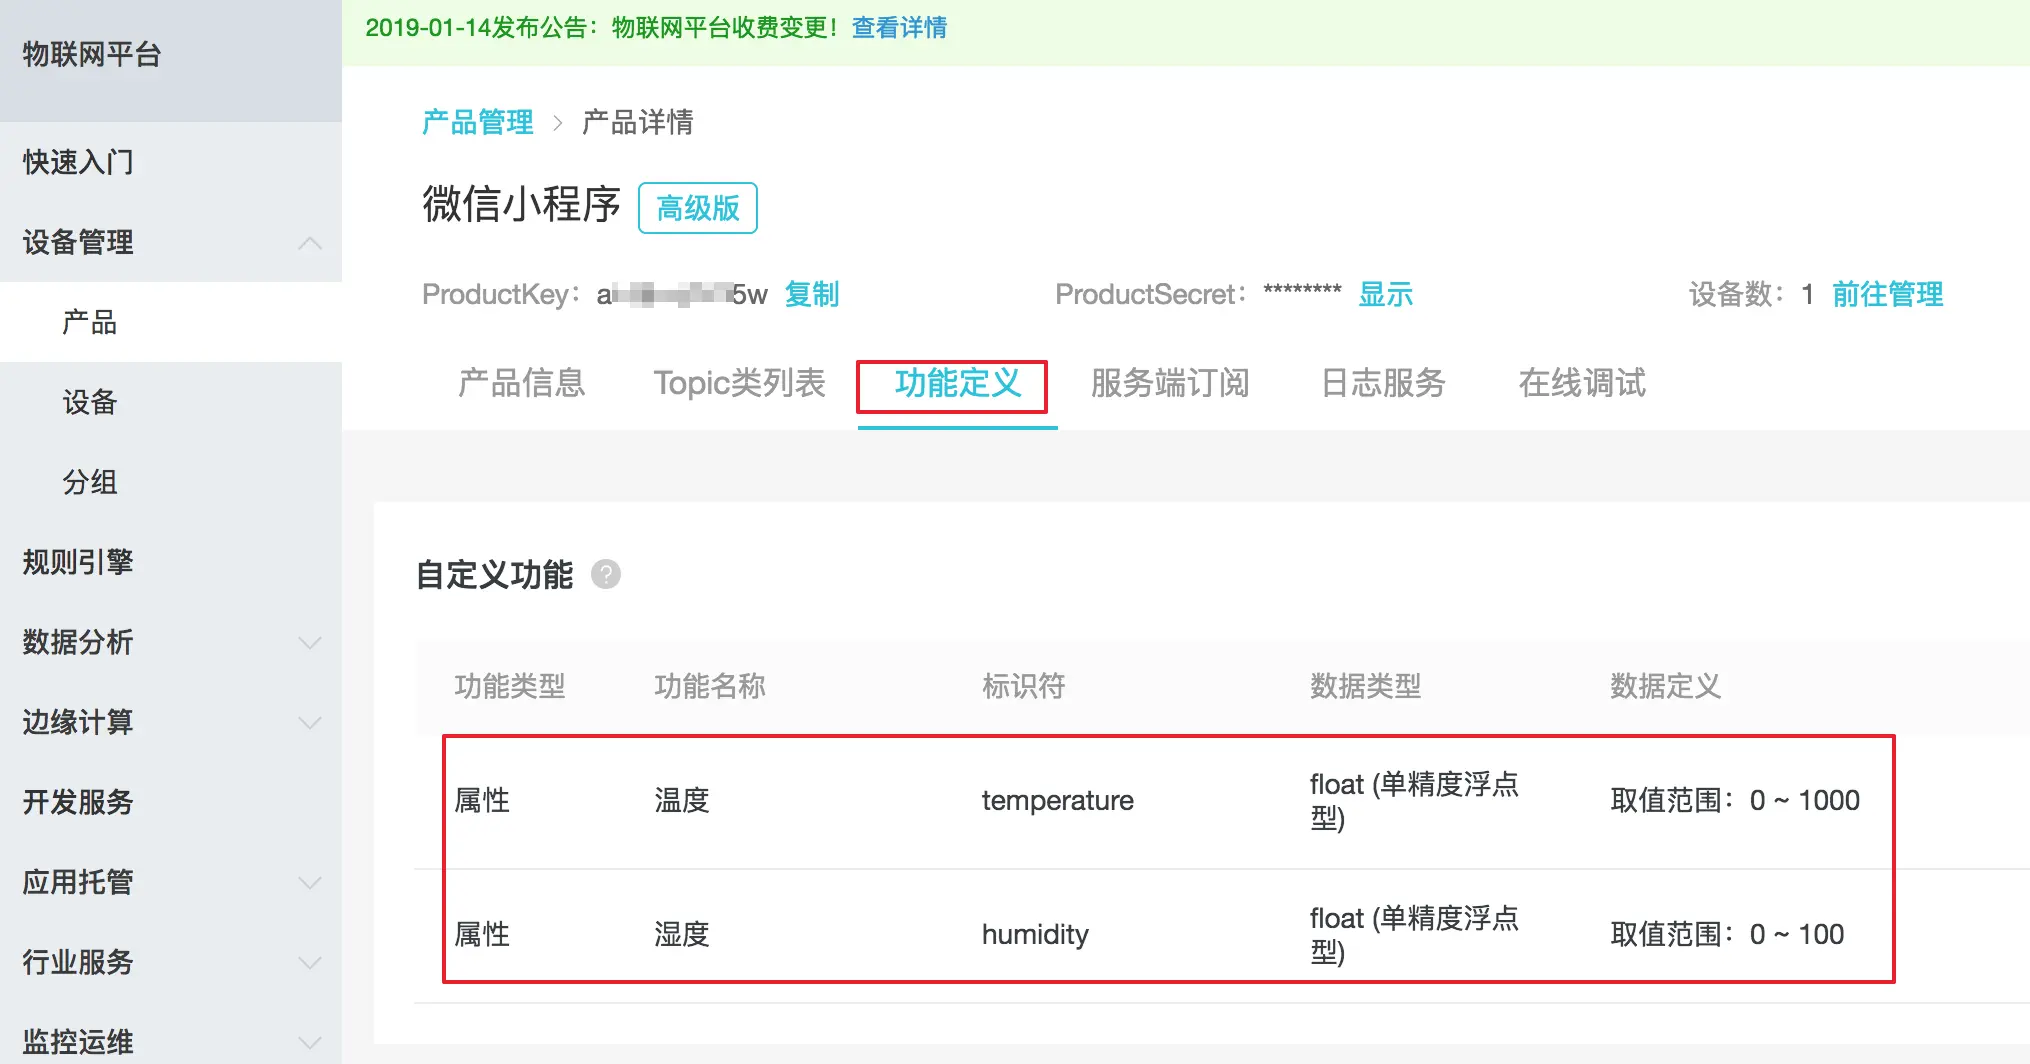Open 查看详情 link in announcement banner
Viewport: 2030px width, 1064px height.
click(x=899, y=28)
